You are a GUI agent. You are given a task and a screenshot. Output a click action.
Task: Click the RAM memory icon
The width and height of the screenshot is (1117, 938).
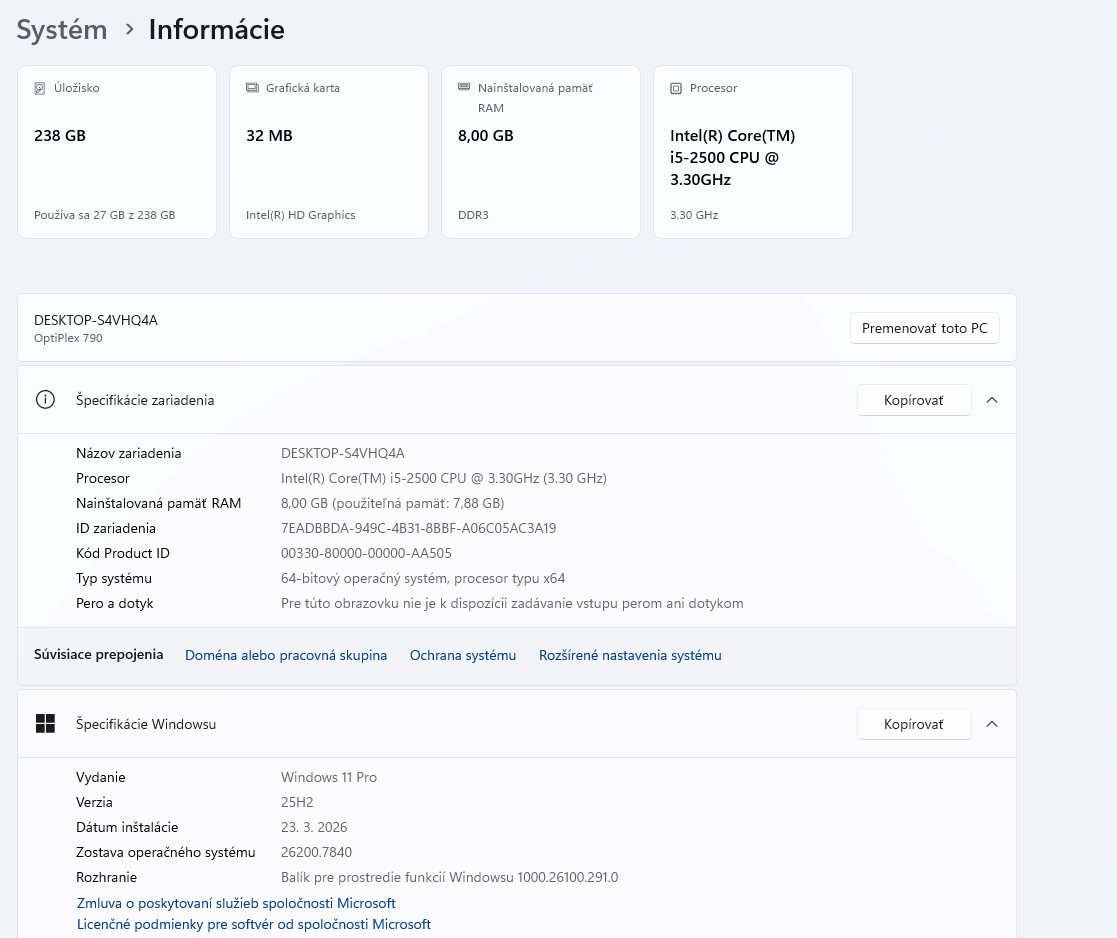464,87
